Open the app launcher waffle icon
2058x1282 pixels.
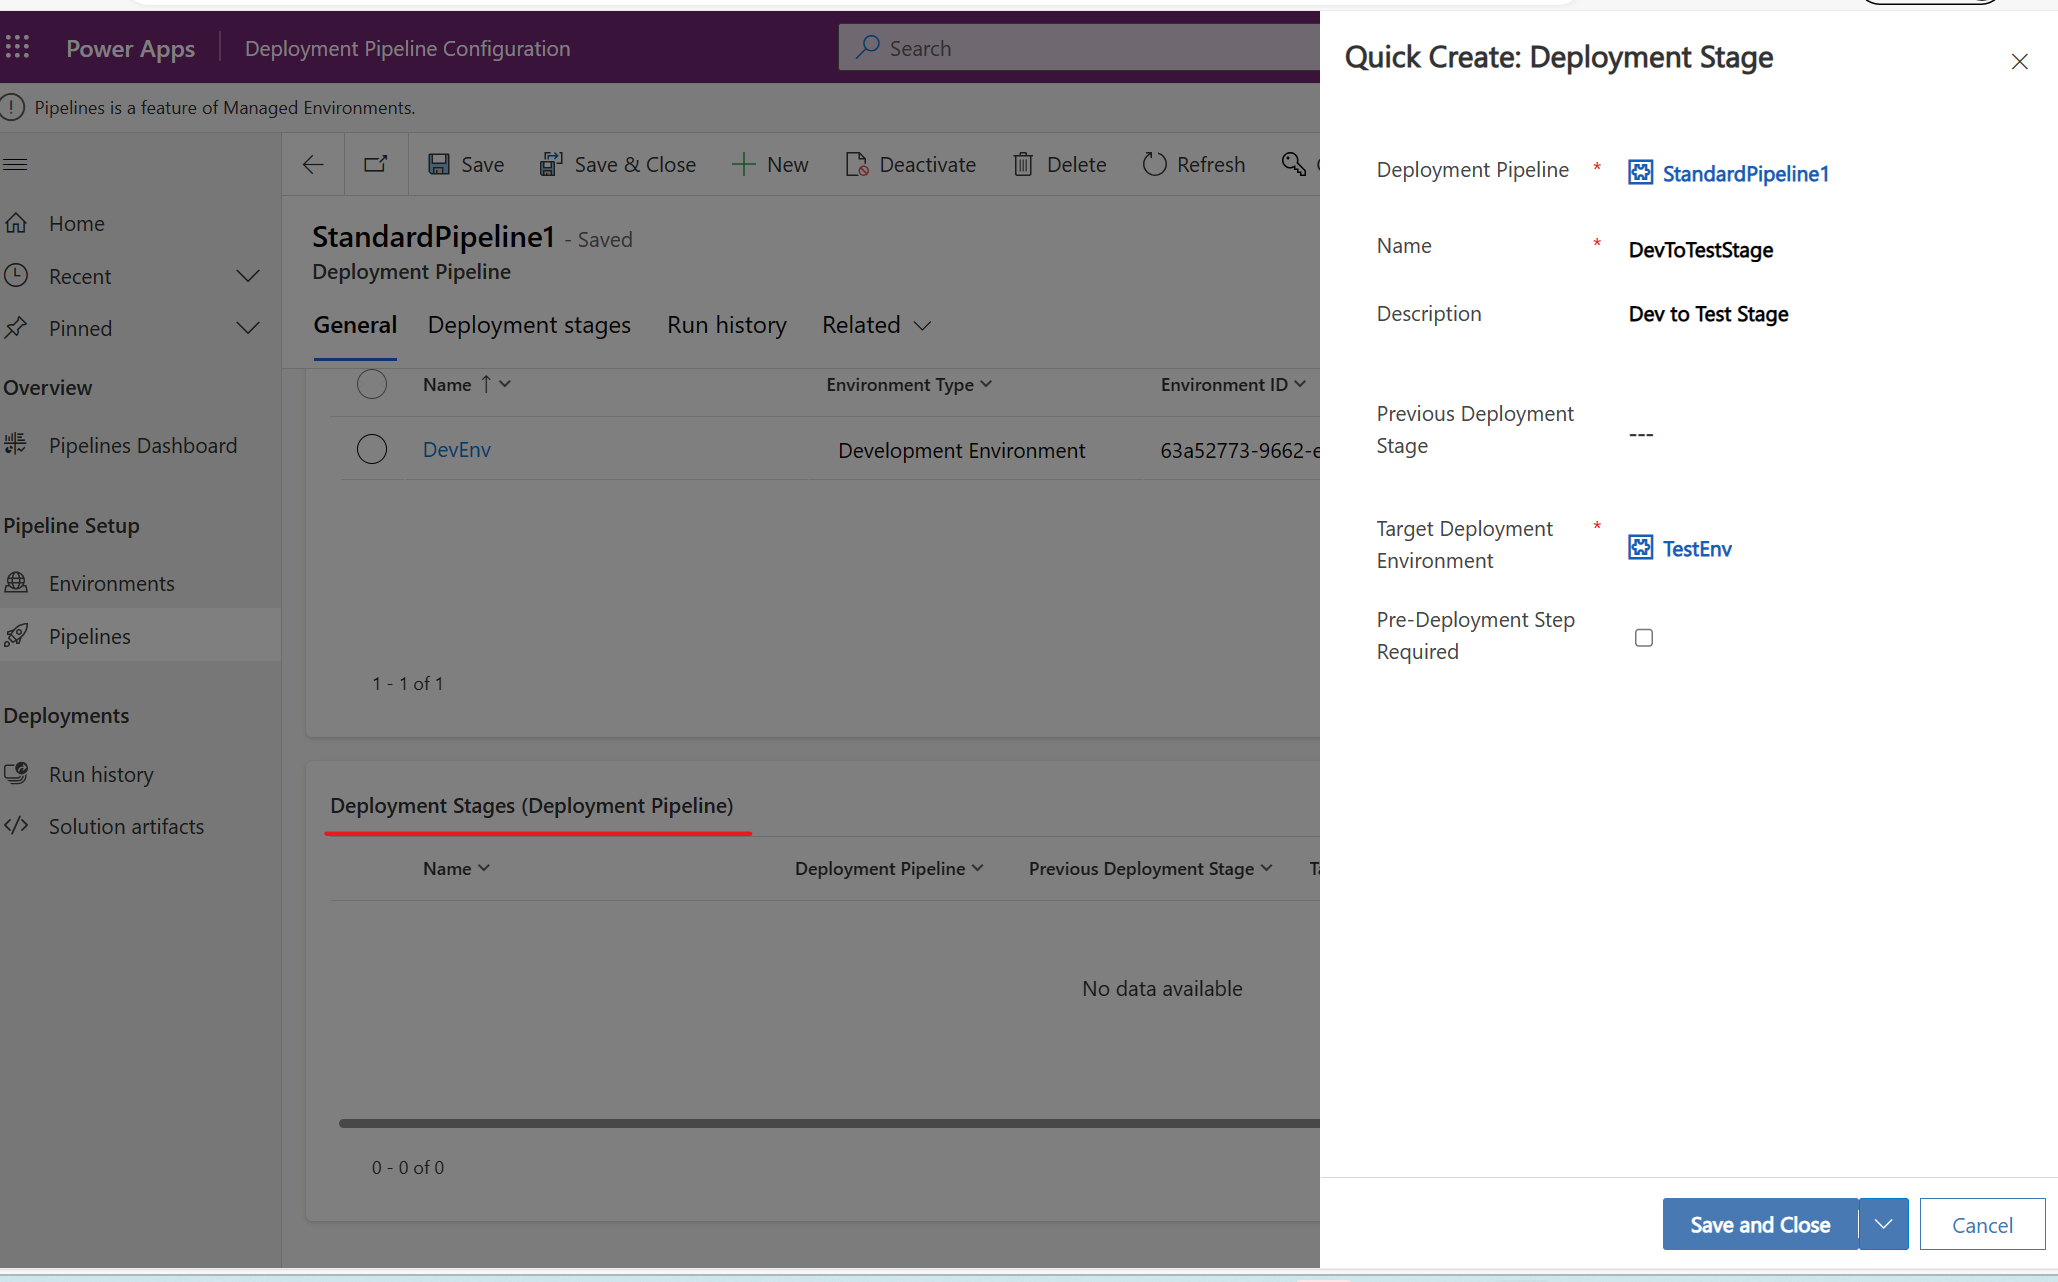[18, 47]
